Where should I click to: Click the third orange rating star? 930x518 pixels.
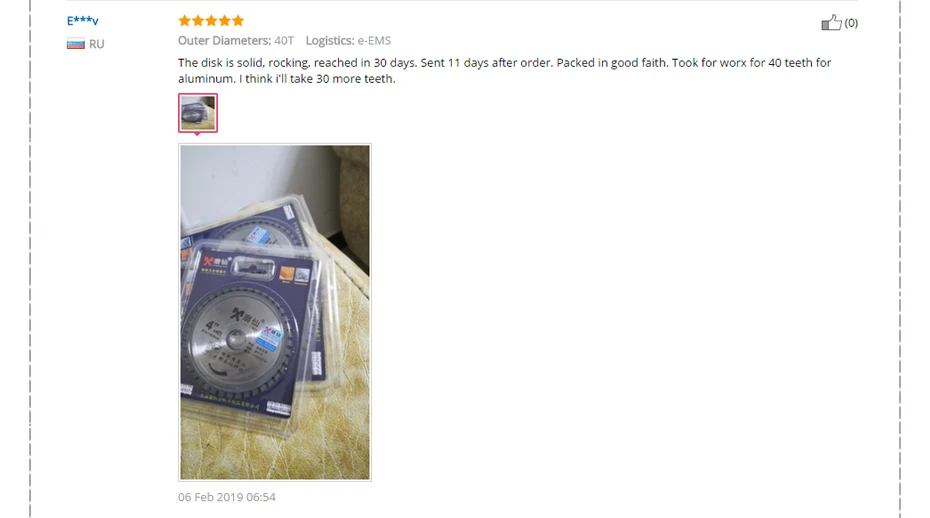[x=211, y=21]
